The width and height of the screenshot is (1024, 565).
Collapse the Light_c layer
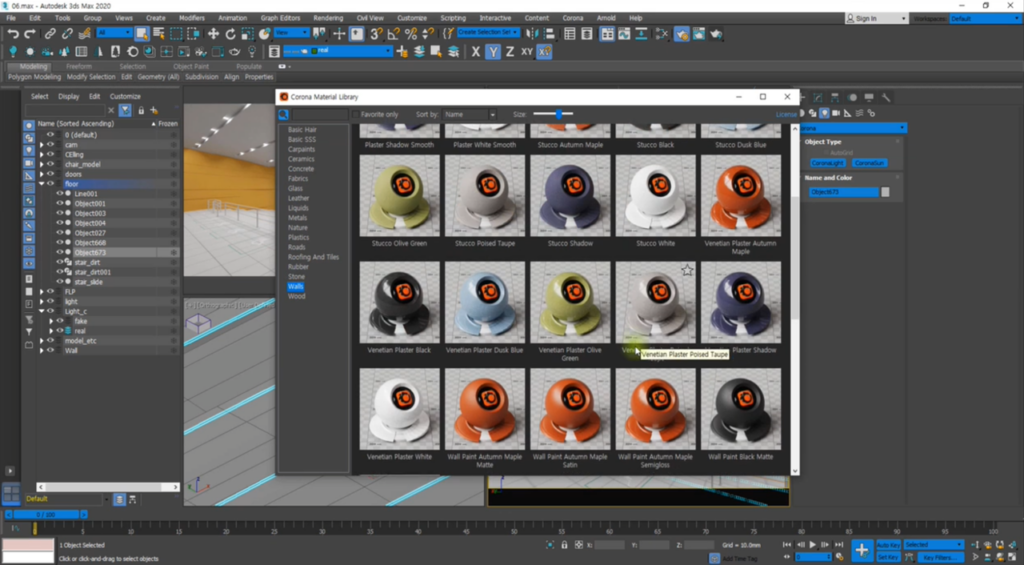coord(41,311)
